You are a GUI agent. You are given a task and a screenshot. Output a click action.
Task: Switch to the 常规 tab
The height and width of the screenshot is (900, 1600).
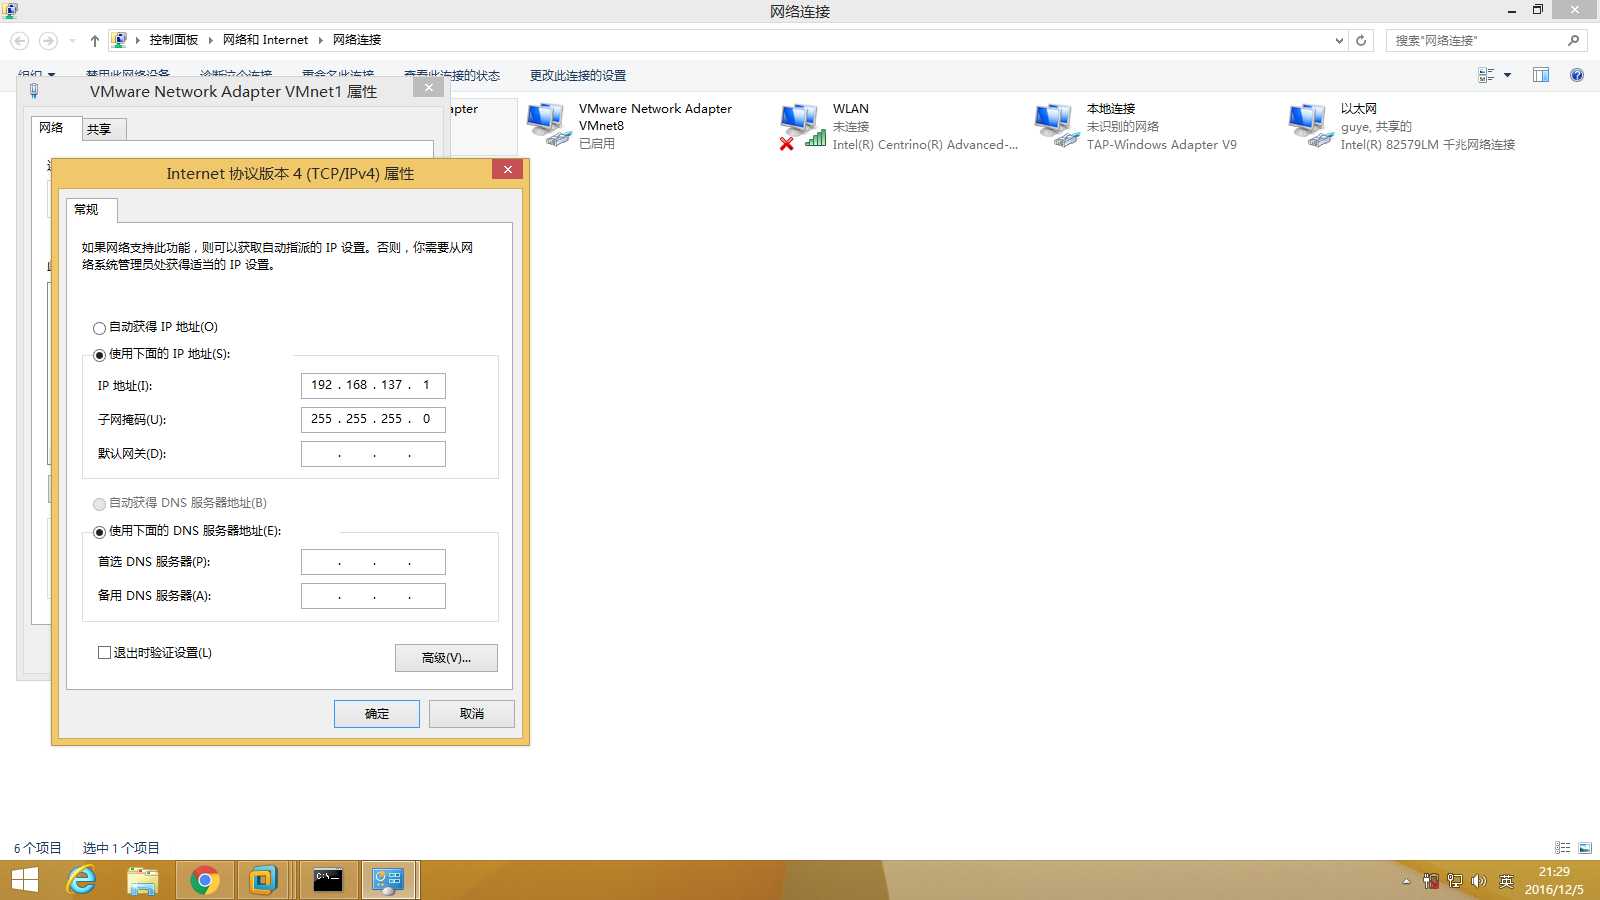pyautogui.click(x=91, y=210)
